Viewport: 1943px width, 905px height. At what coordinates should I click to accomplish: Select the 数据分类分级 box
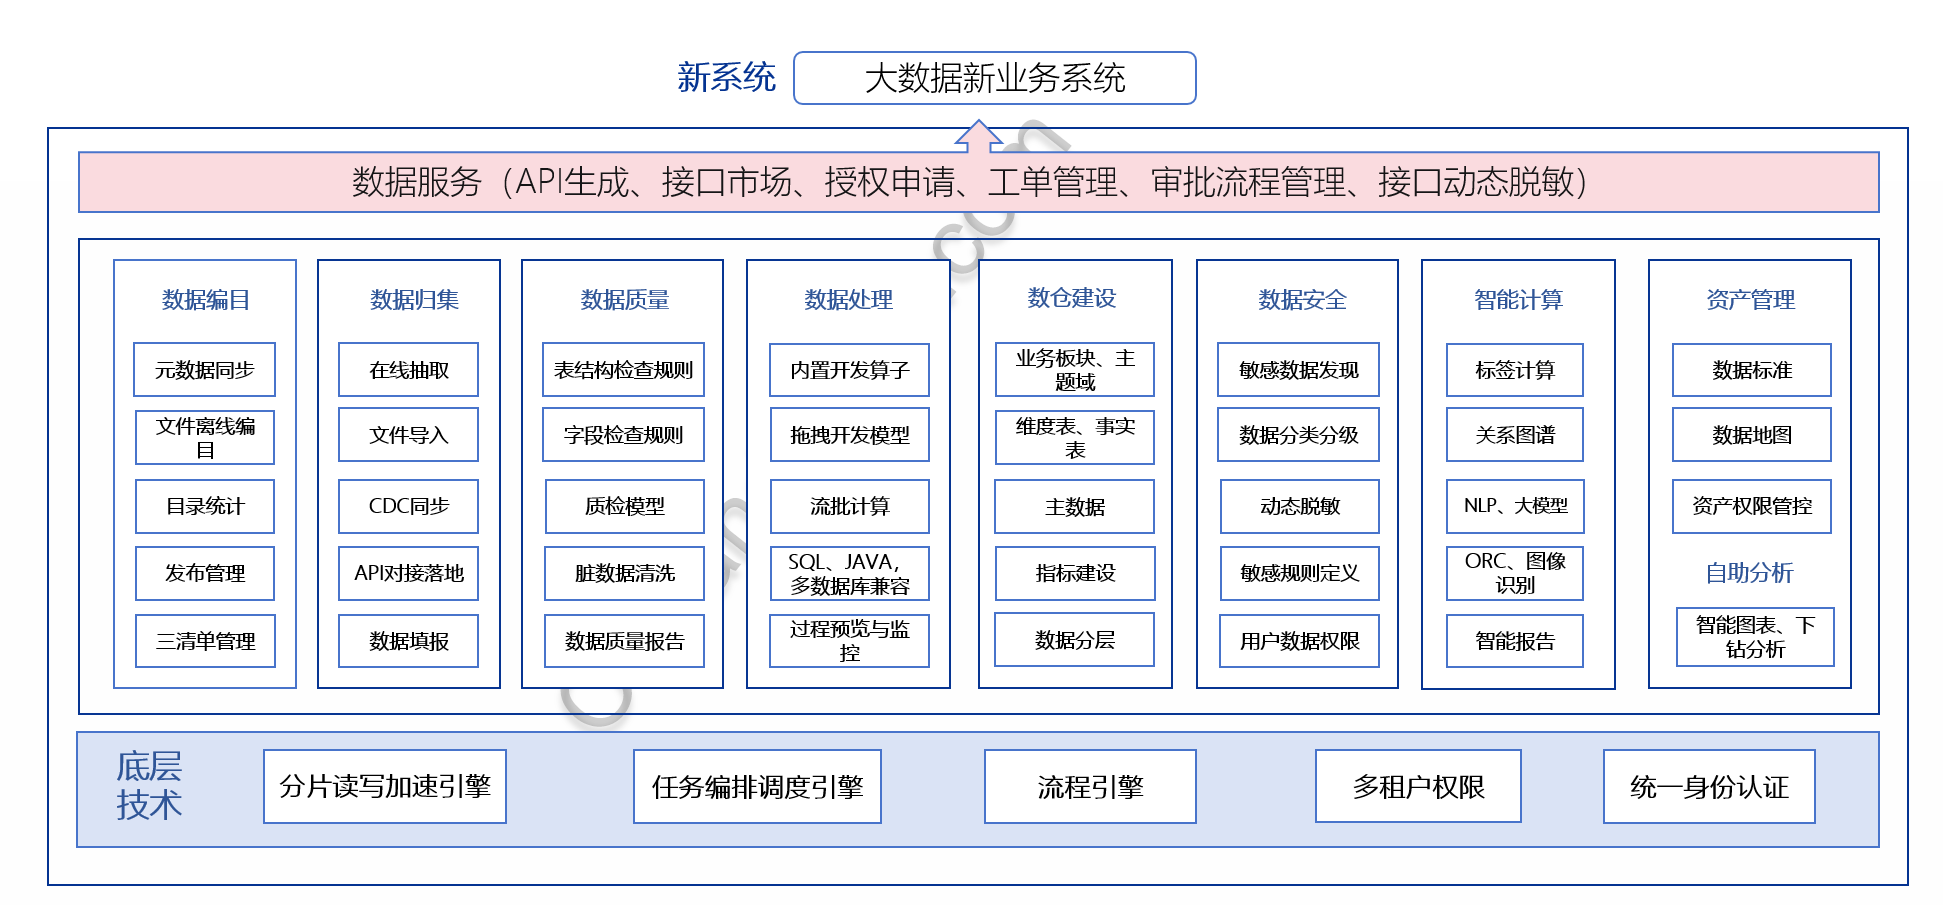(x=1299, y=435)
